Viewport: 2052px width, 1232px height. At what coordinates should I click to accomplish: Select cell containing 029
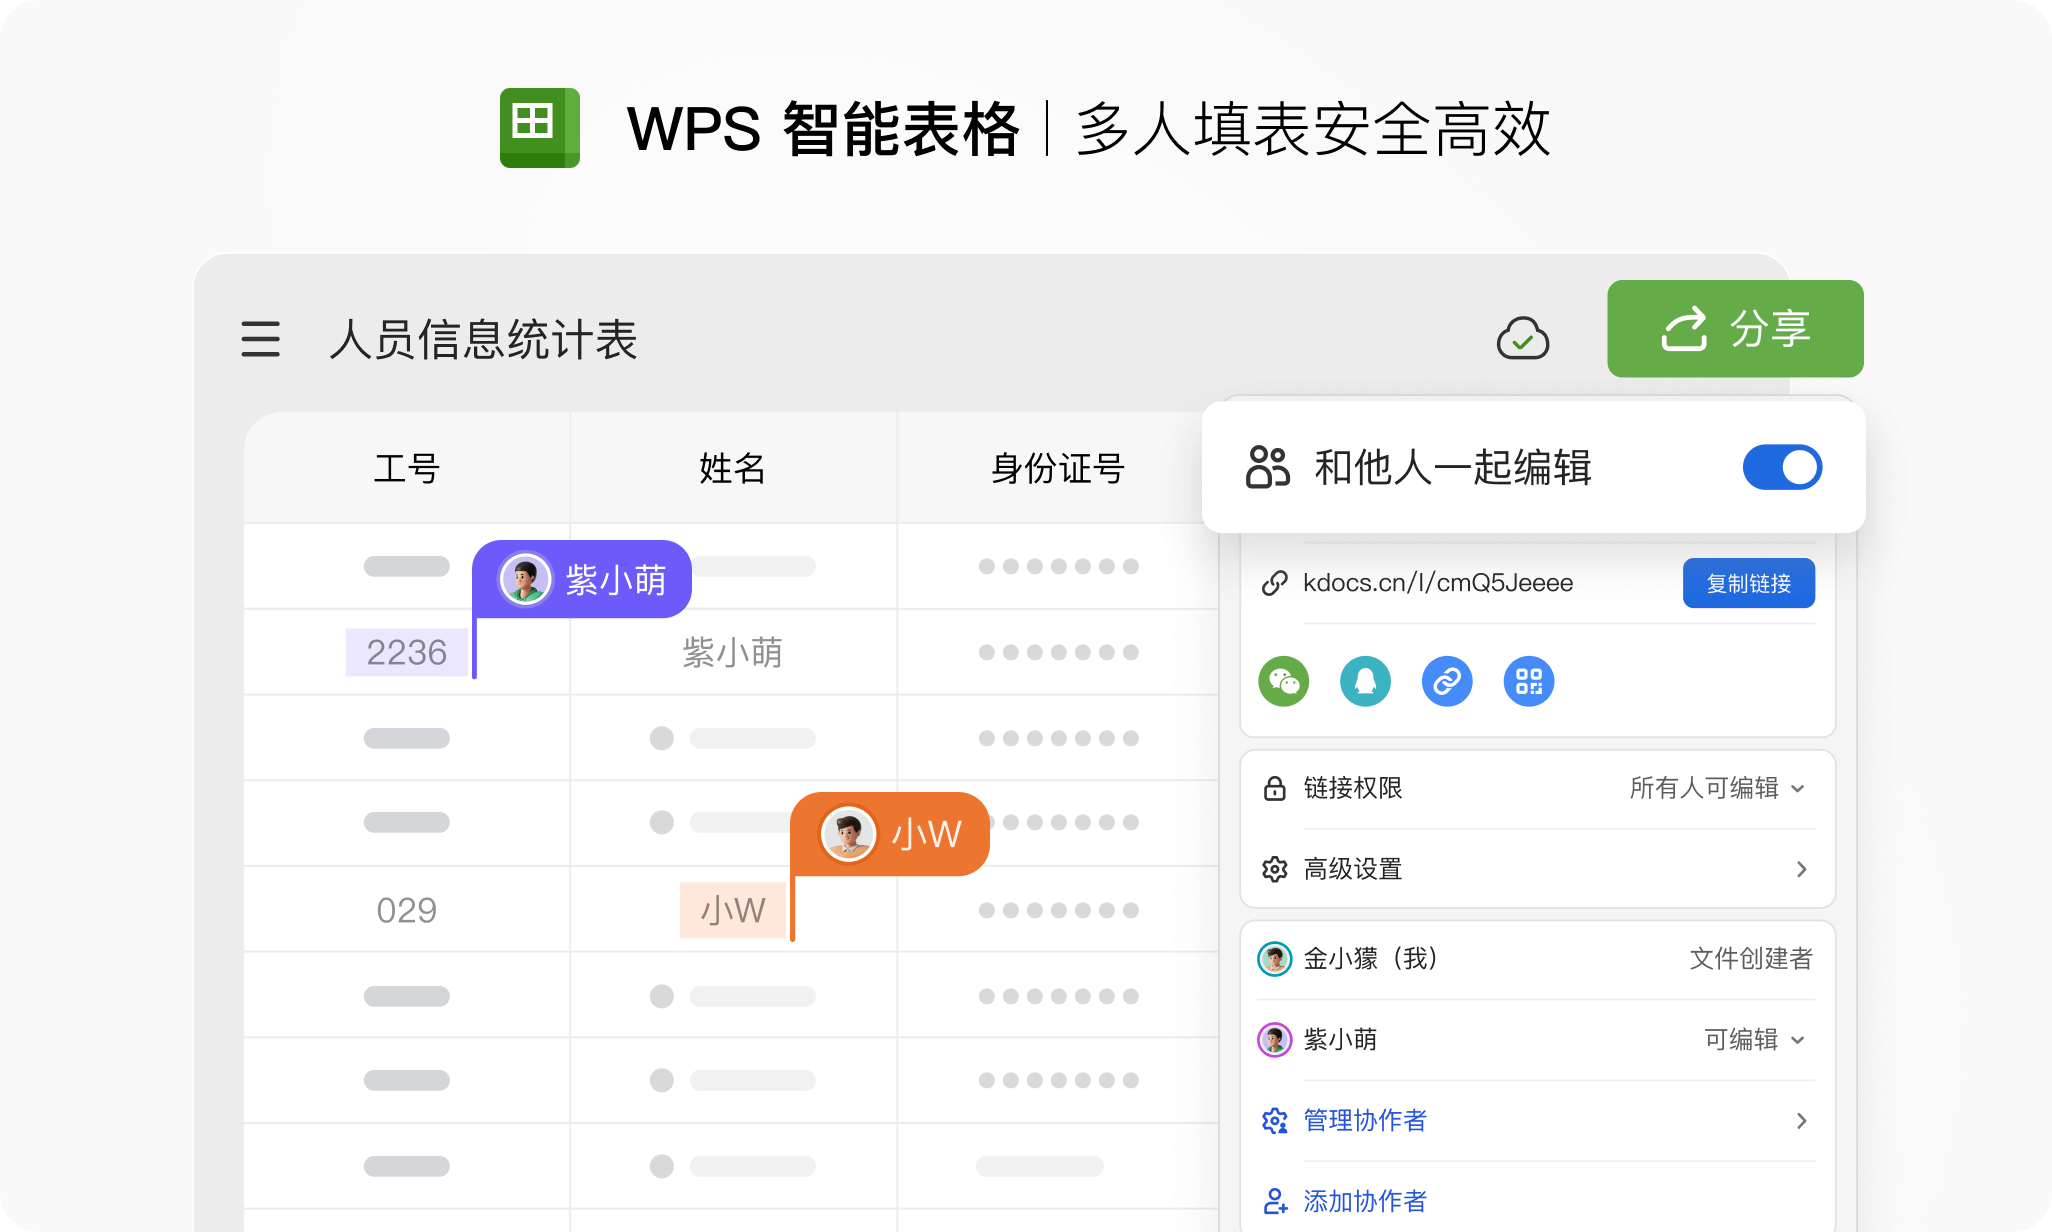[407, 910]
